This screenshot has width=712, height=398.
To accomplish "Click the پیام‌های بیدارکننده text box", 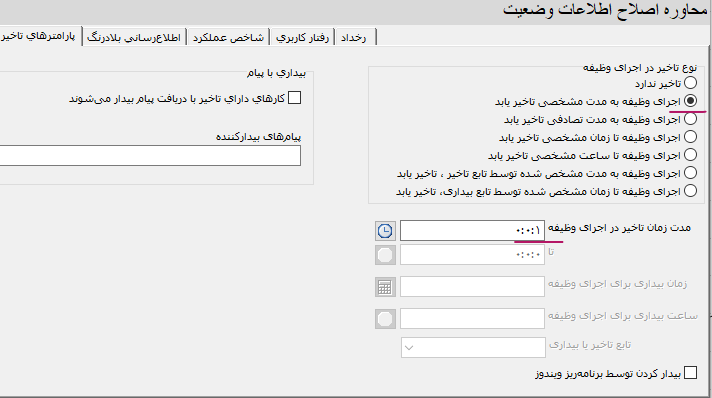I will (150, 155).
